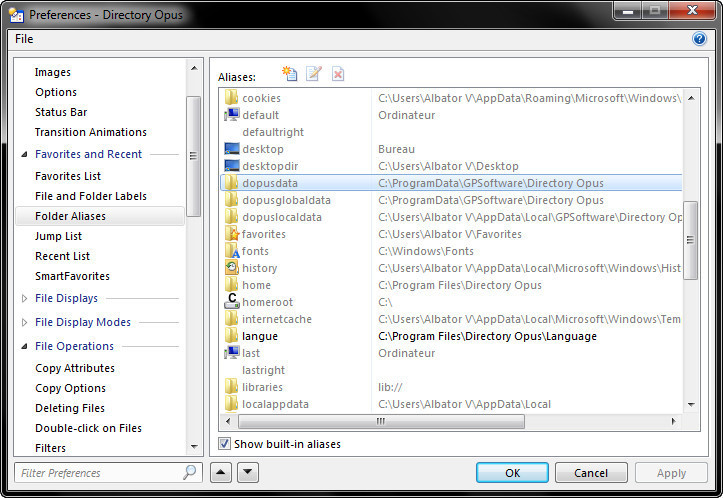This screenshot has width=723, height=498.
Task: Open the Images page
Action: coord(53,72)
